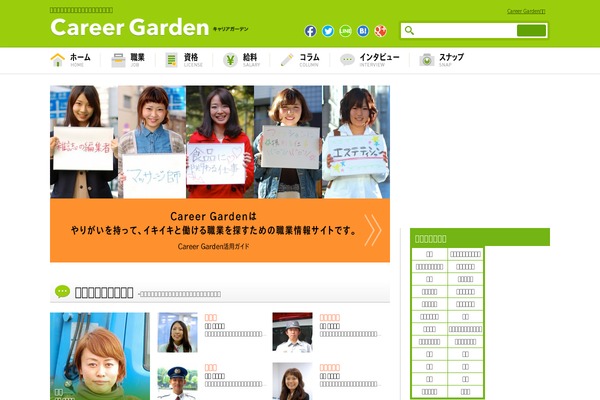The height and width of the screenshot is (400, 600).
Task: Click the double chevron on orange banner
Action: [x=373, y=230]
